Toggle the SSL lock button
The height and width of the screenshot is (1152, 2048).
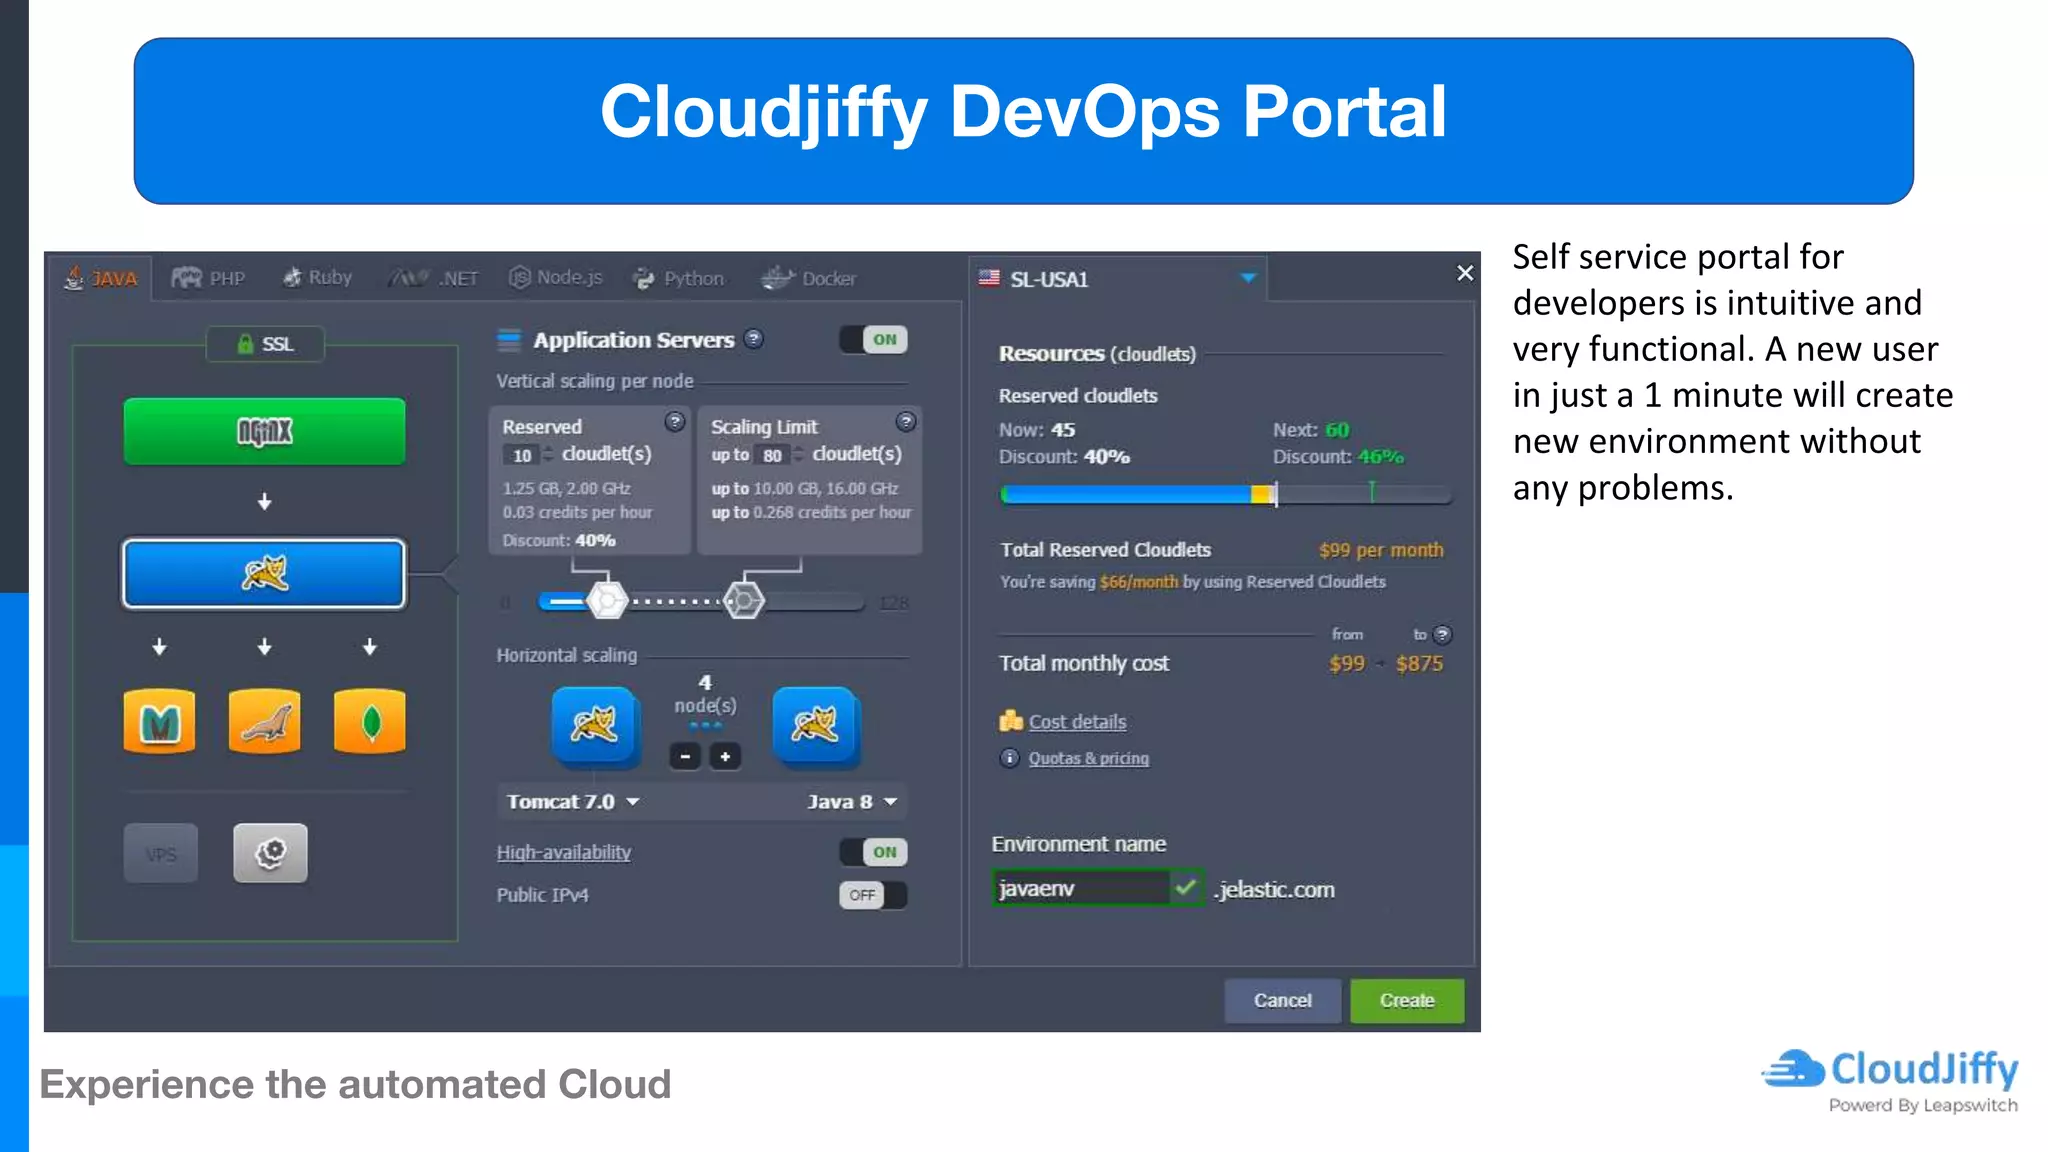[x=265, y=344]
